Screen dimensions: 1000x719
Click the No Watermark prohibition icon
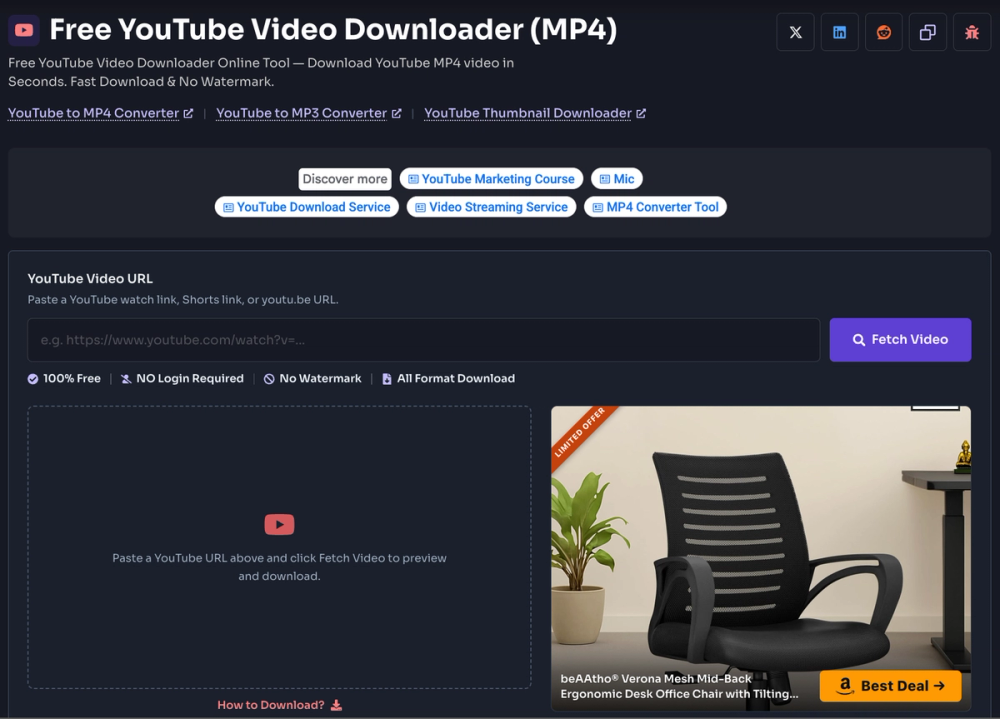pyautogui.click(x=269, y=379)
